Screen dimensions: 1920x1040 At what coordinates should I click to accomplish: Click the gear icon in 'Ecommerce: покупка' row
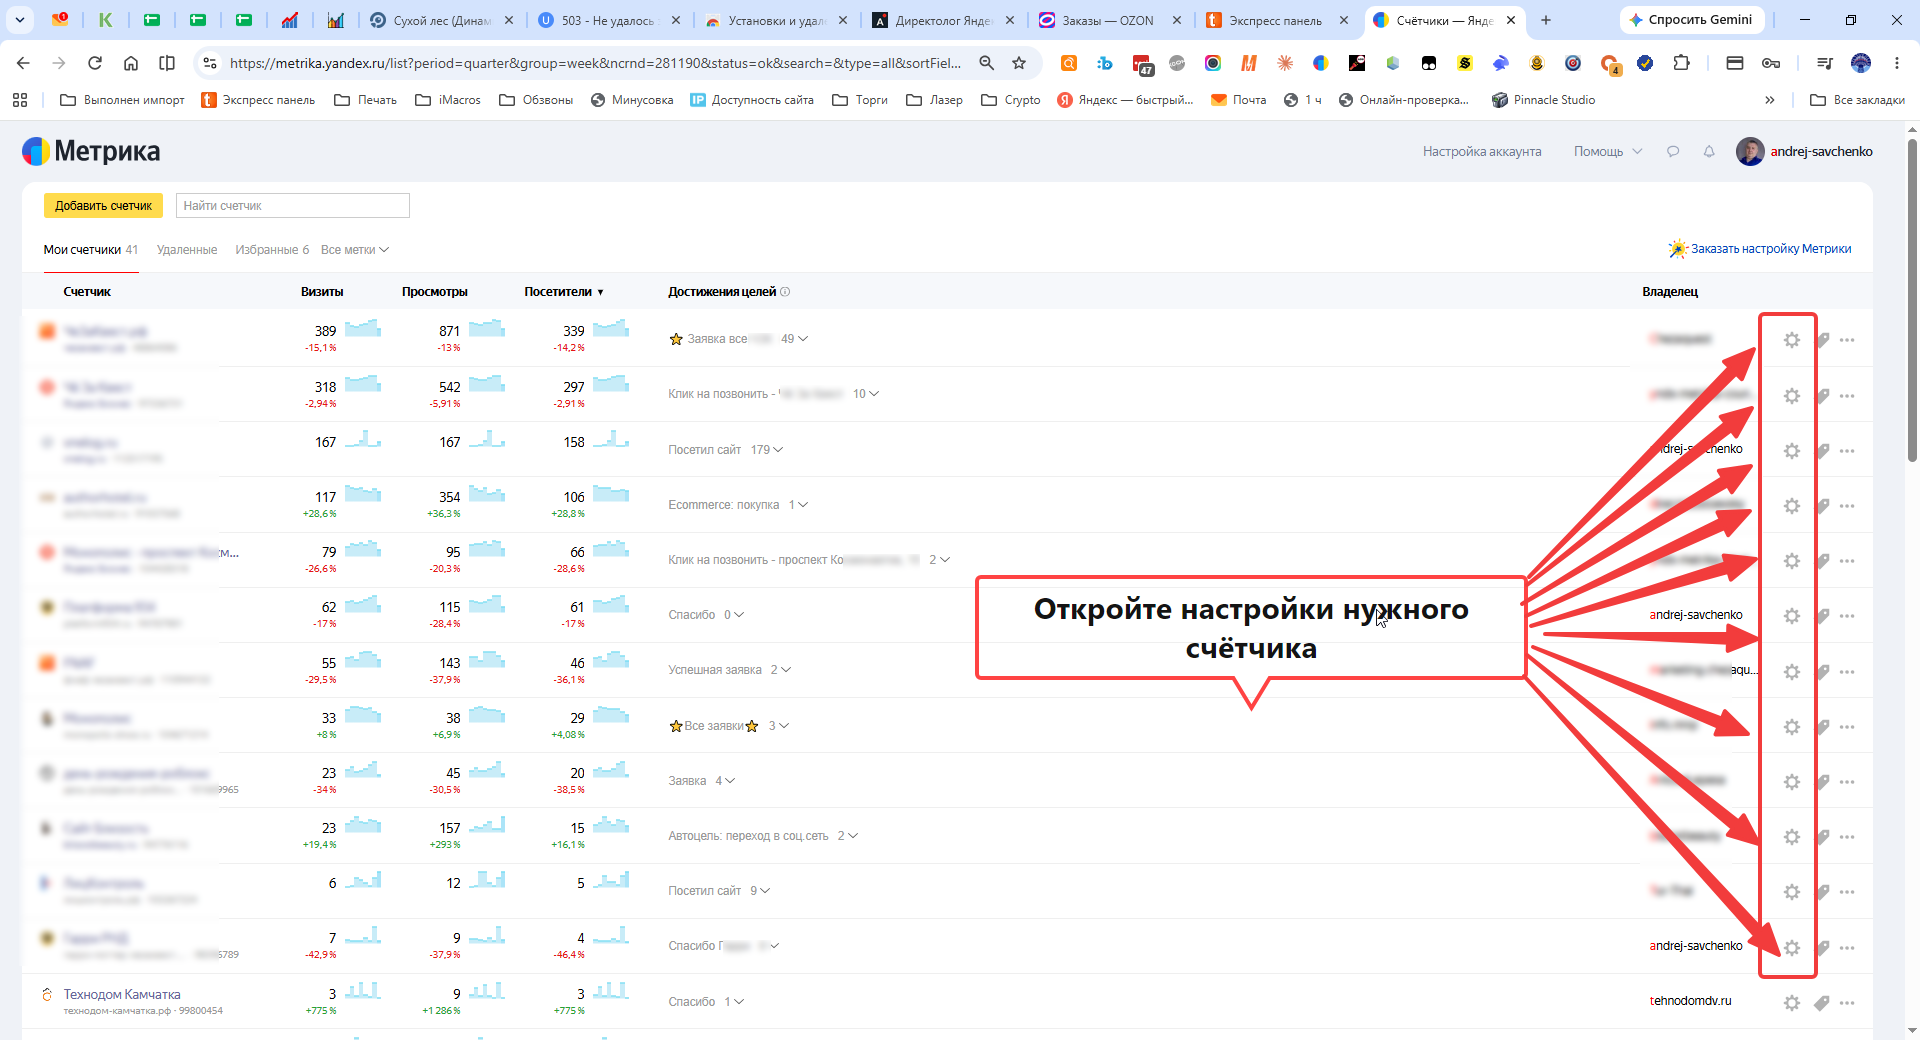pos(1791,506)
